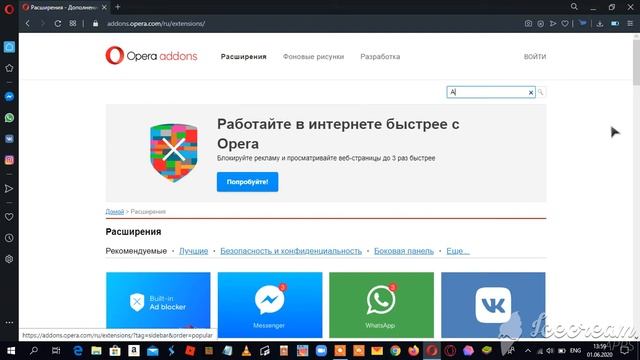Viewport: 640px width, 360px height.
Task: Click the ad blocker shield banner image
Action: click(174, 153)
